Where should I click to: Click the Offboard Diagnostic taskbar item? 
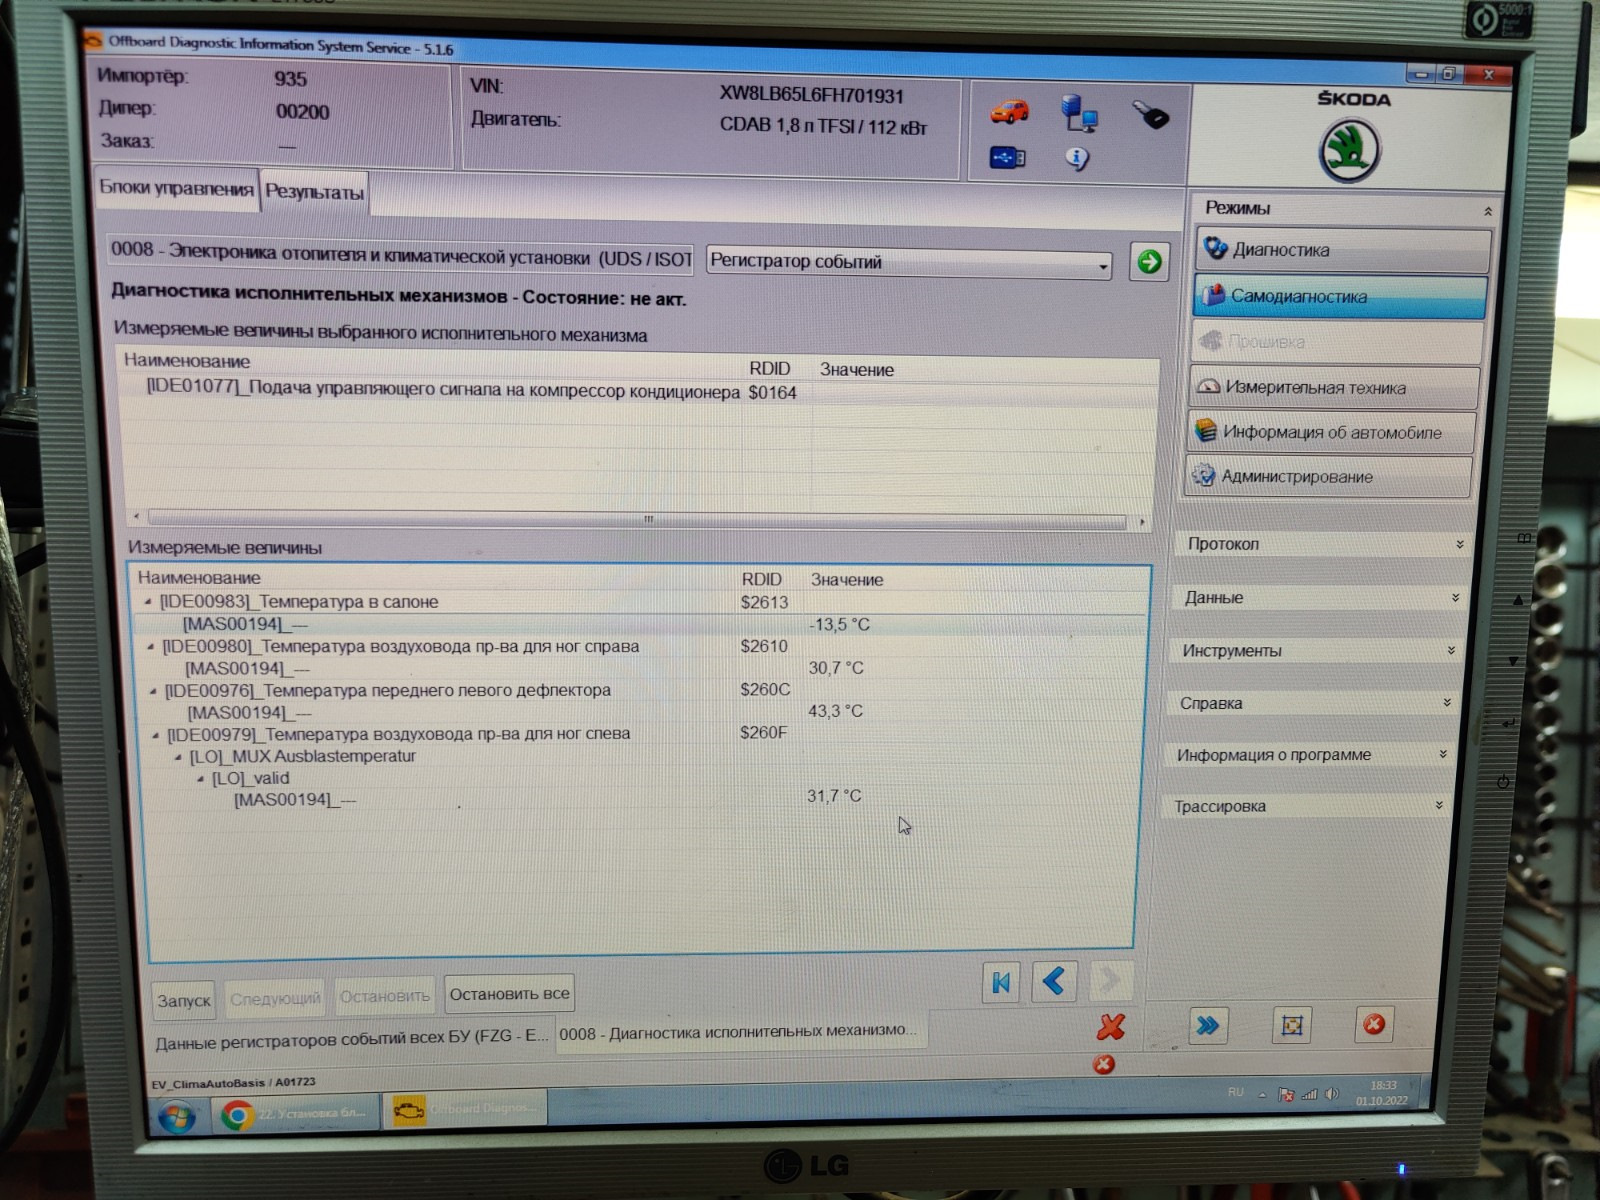465,1109
